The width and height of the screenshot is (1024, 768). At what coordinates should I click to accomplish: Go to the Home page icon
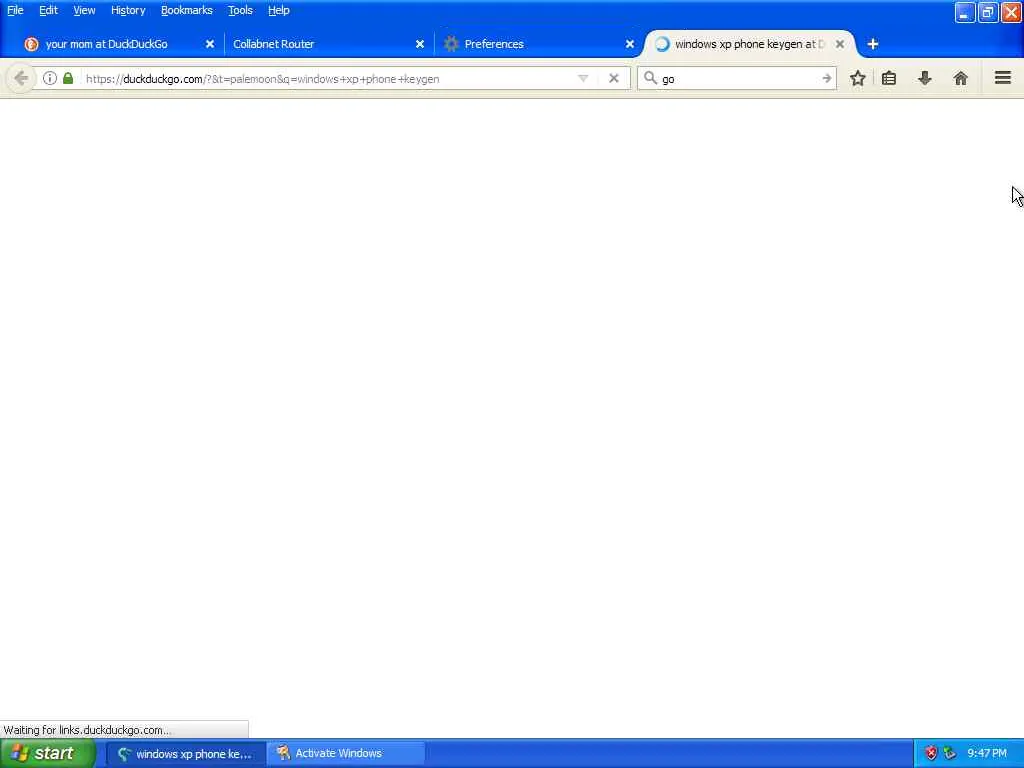coord(960,78)
